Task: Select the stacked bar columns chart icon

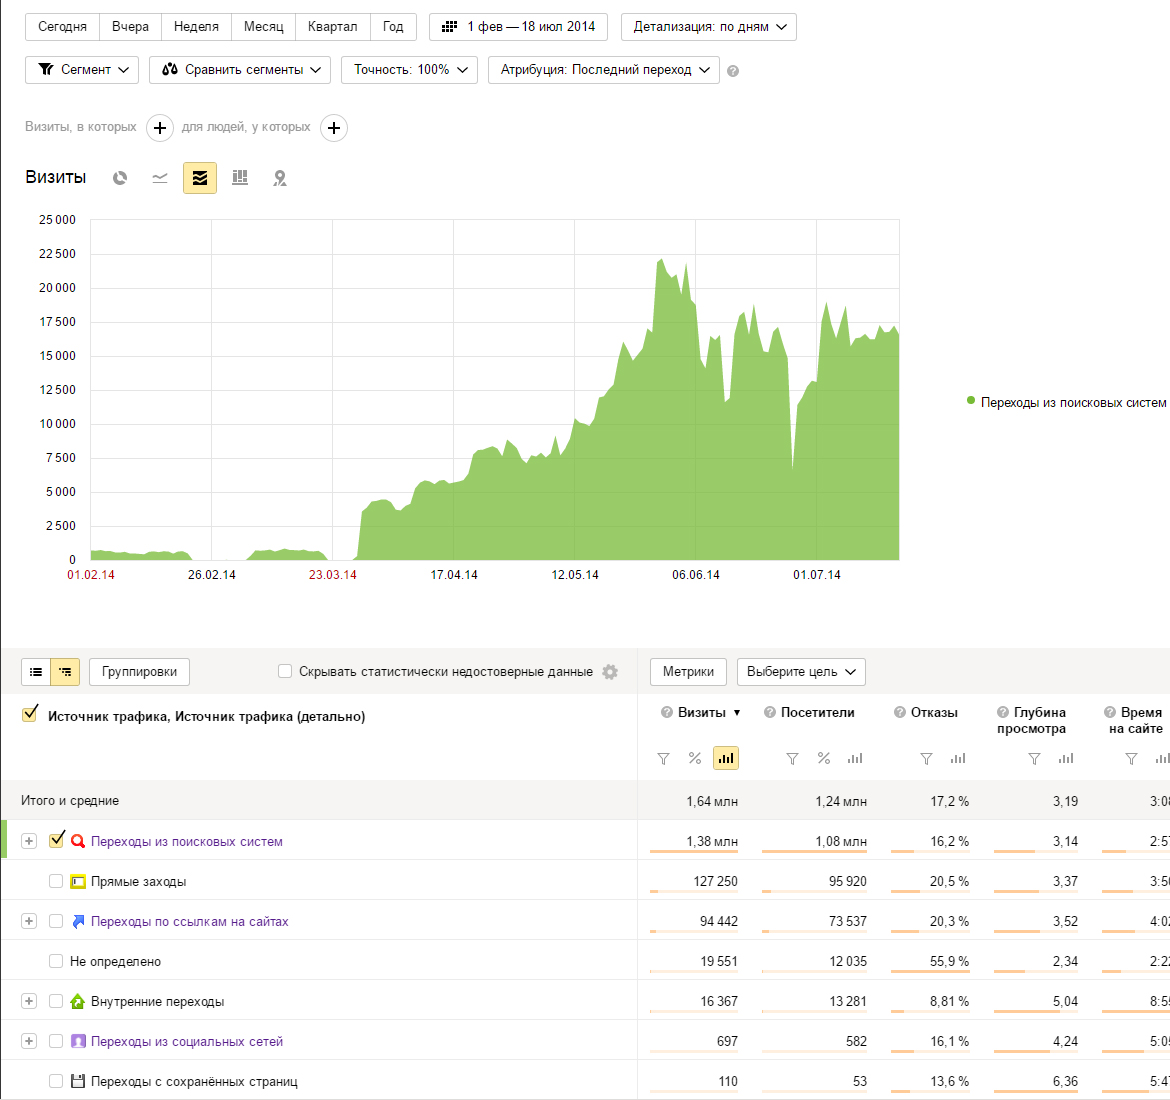Action: pyautogui.click(x=240, y=178)
